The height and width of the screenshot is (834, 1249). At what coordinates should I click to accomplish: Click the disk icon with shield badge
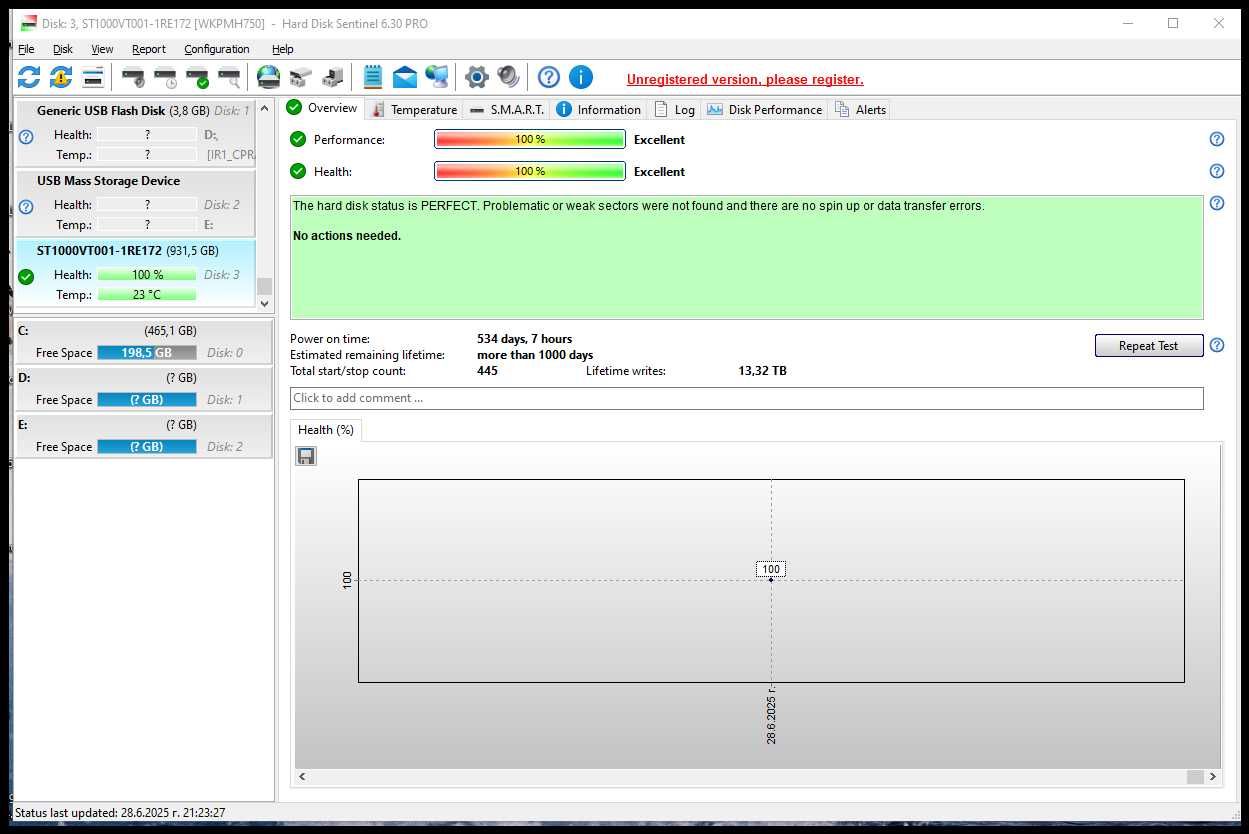[x=133, y=76]
